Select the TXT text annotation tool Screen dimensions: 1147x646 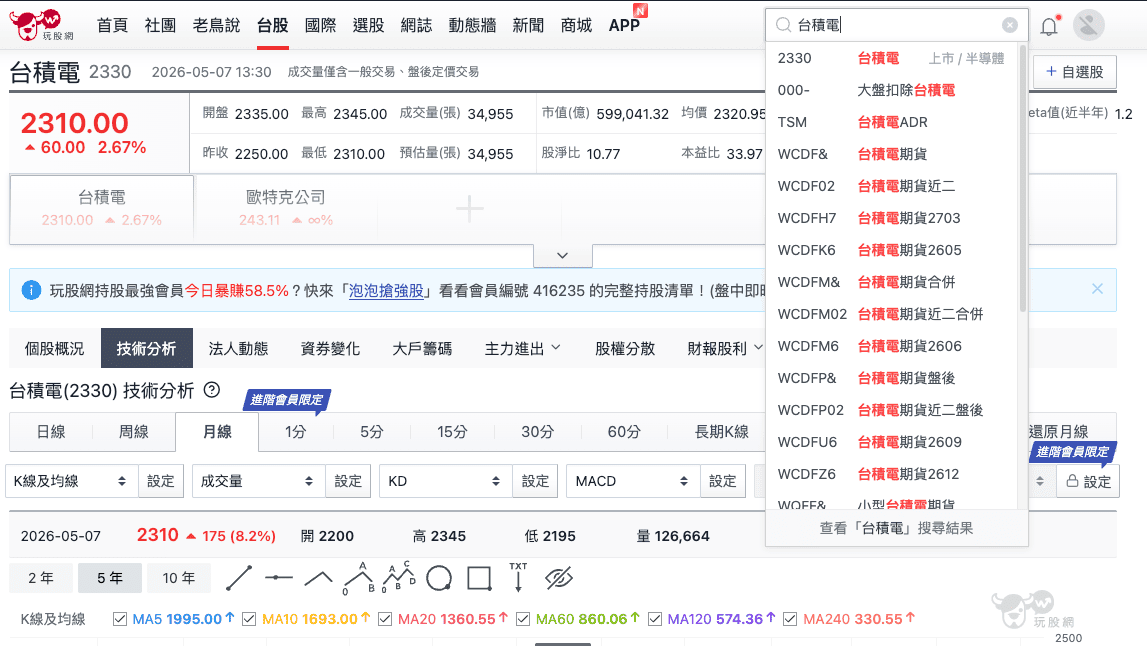[x=518, y=577]
